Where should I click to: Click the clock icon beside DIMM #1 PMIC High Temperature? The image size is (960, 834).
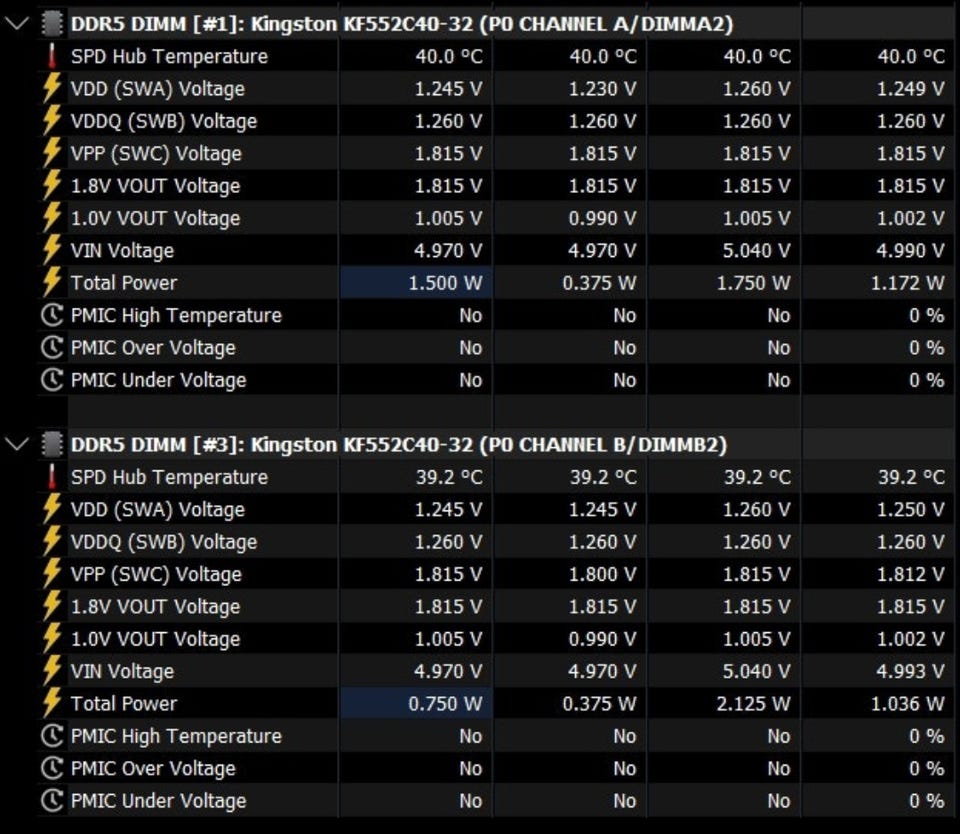[x=52, y=315]
